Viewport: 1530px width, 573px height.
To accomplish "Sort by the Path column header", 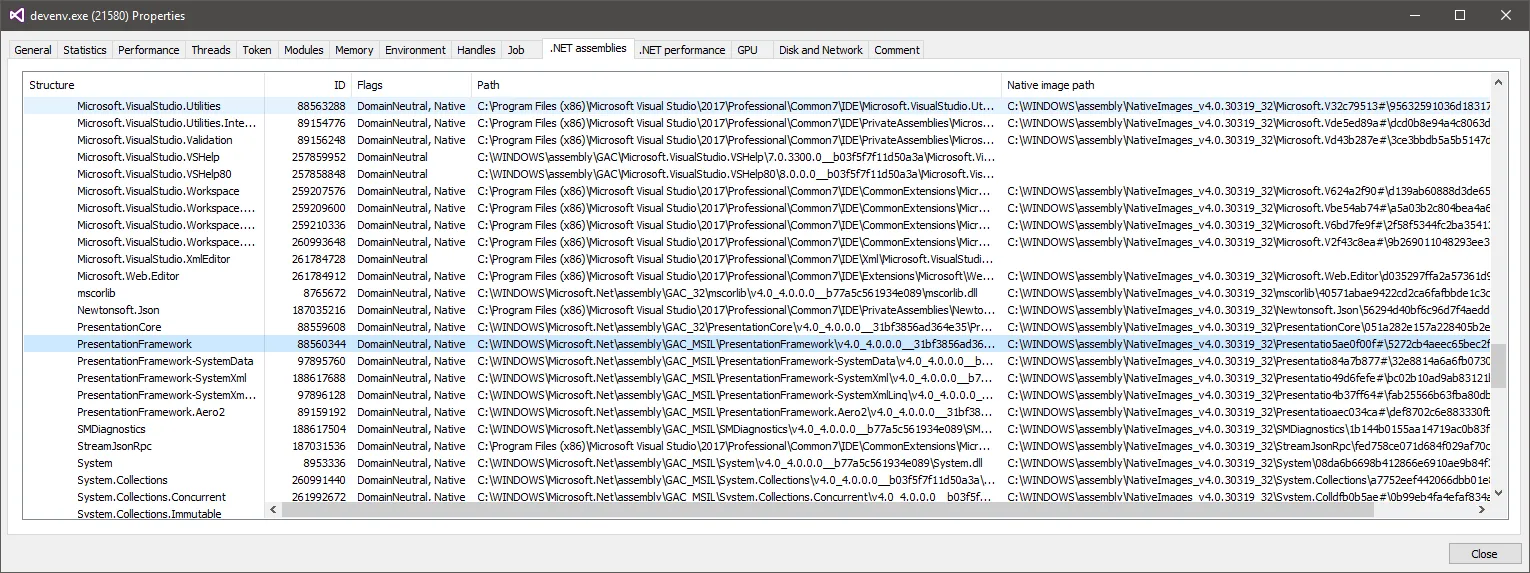I will click(x=736, y=85).
